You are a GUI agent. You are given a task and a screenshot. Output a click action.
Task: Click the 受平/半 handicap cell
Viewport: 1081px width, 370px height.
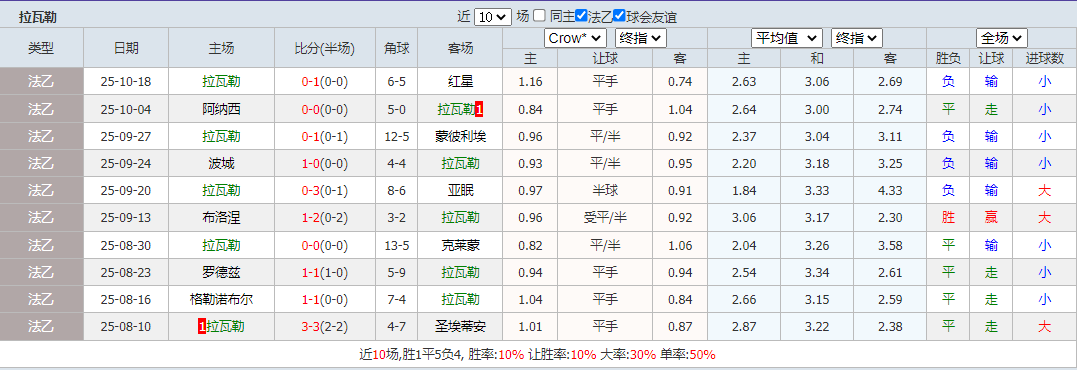tap(605, 218)
